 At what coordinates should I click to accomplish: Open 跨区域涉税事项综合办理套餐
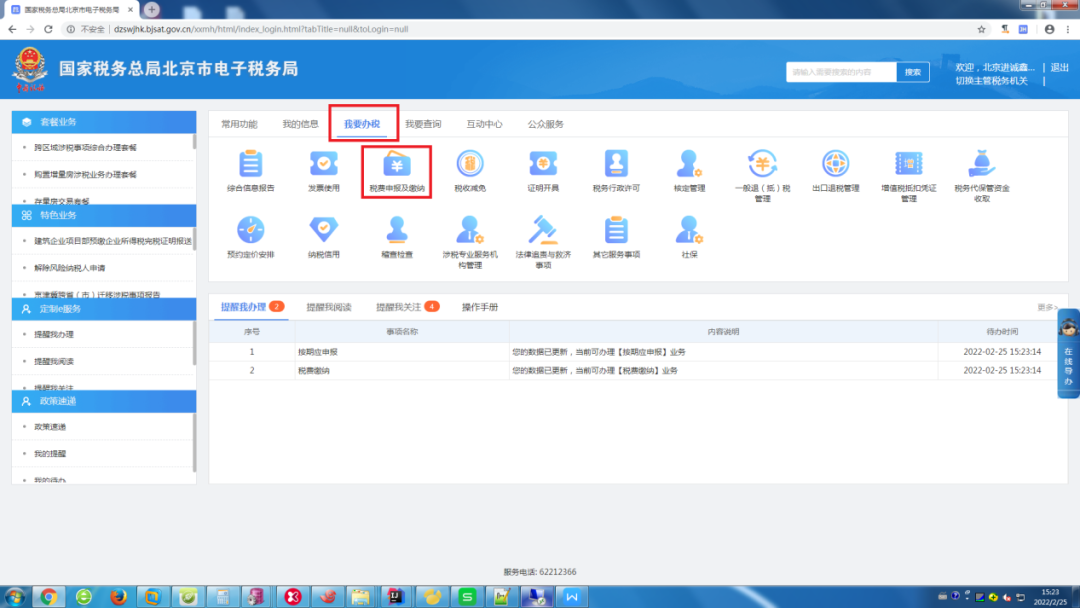tap(85, 147)
